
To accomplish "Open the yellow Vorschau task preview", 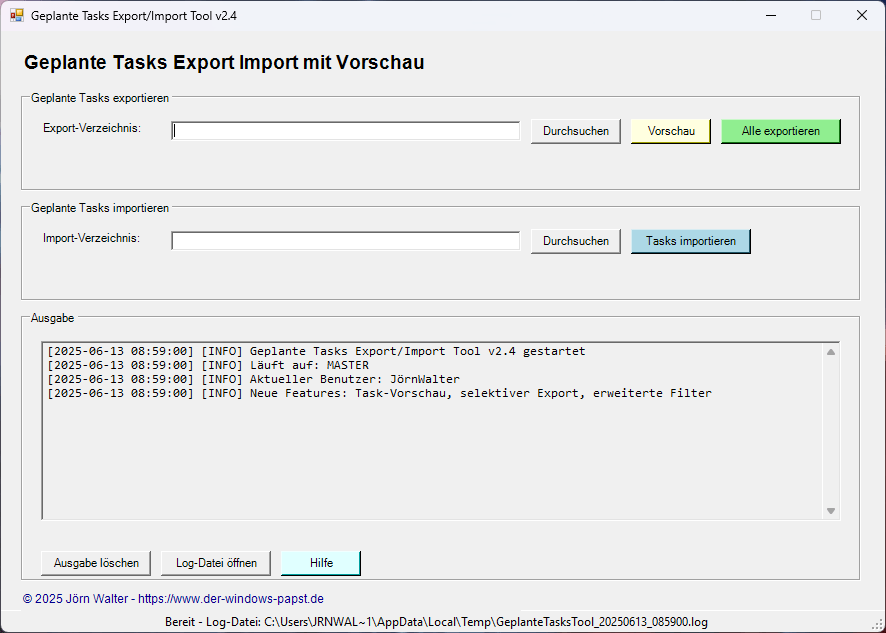I will [670, 131].
